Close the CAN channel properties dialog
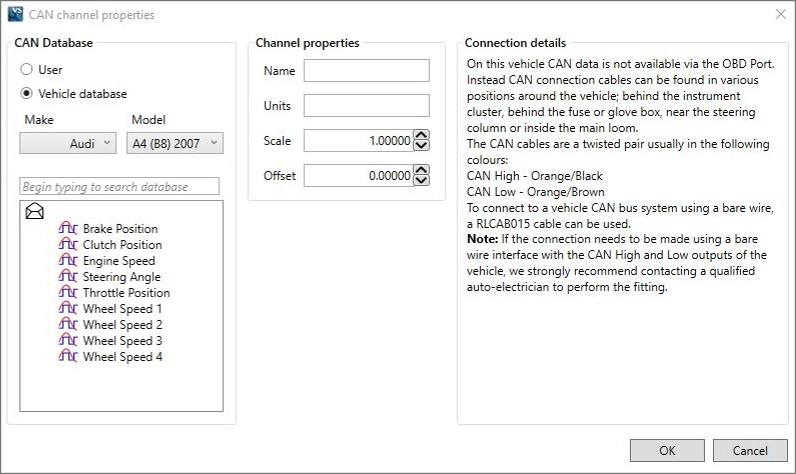Screen dimensions: 796x474 781,14
